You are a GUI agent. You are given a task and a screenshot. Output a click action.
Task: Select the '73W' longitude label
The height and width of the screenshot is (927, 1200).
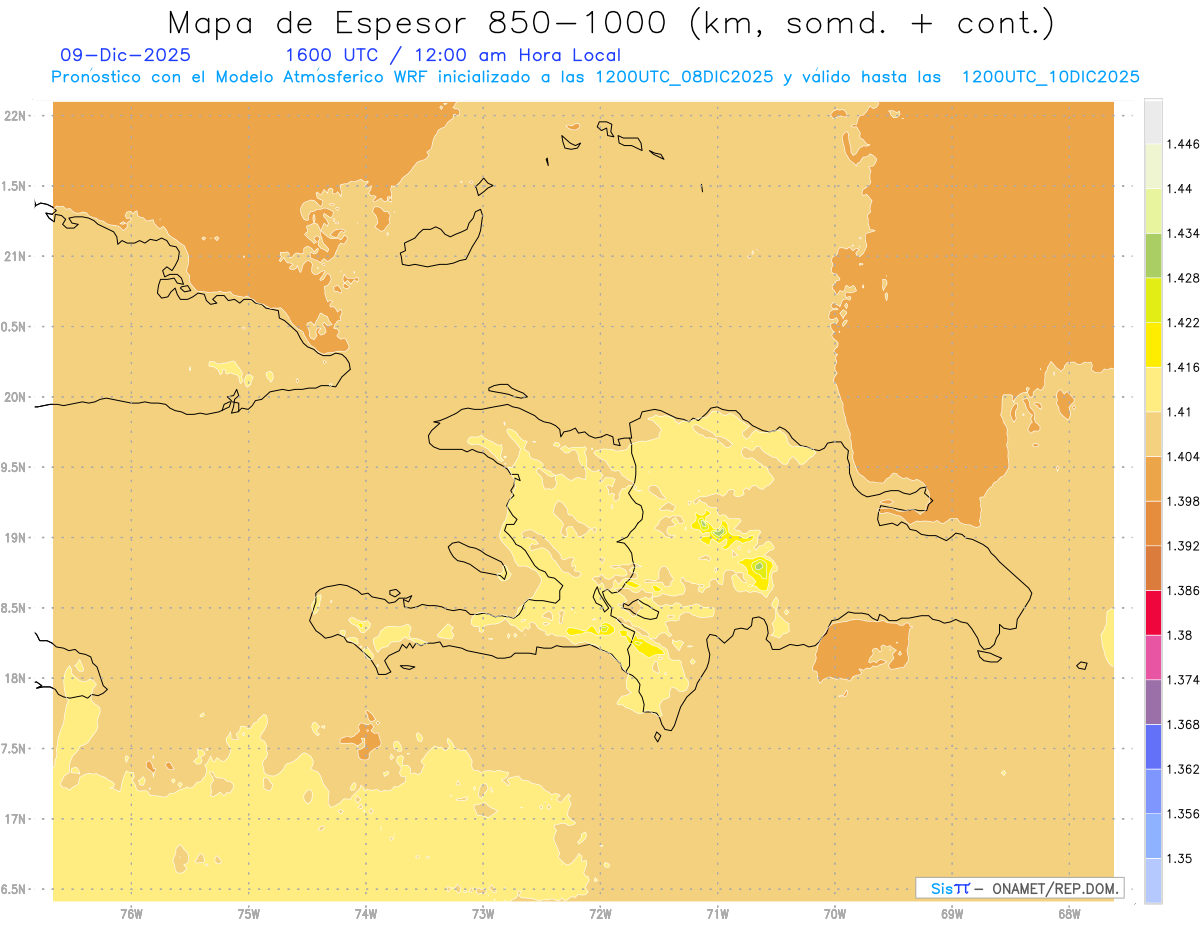(483, 914)
